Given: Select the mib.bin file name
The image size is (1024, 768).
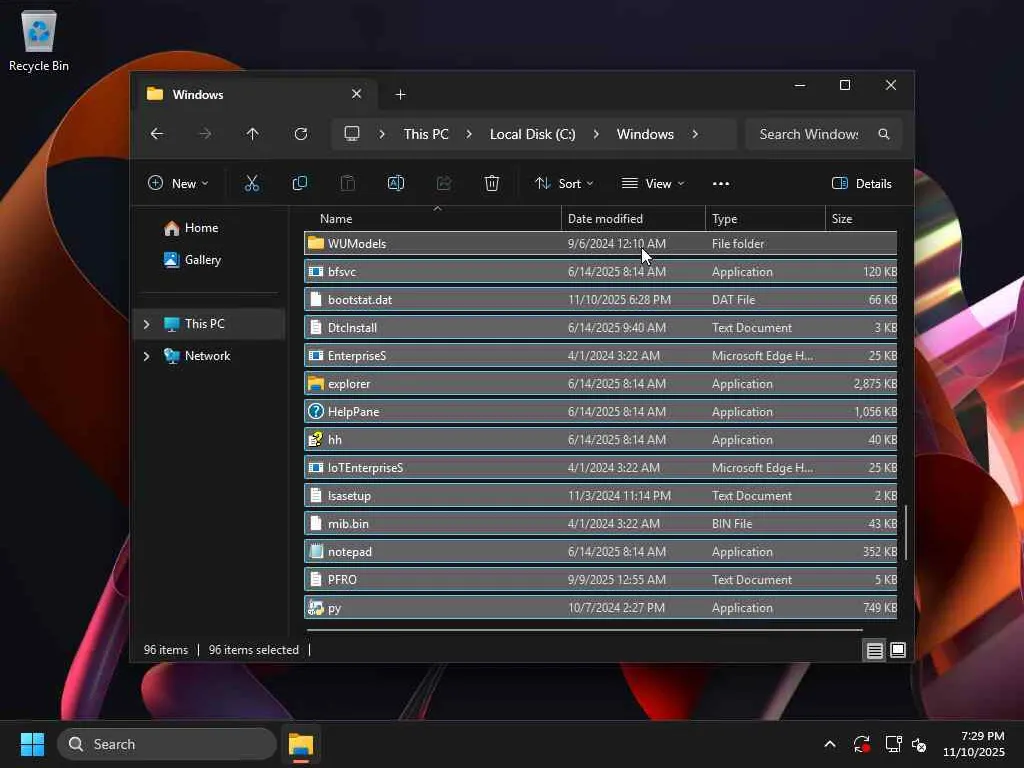Looking at the screenshot, I should (x=348, y=524).
